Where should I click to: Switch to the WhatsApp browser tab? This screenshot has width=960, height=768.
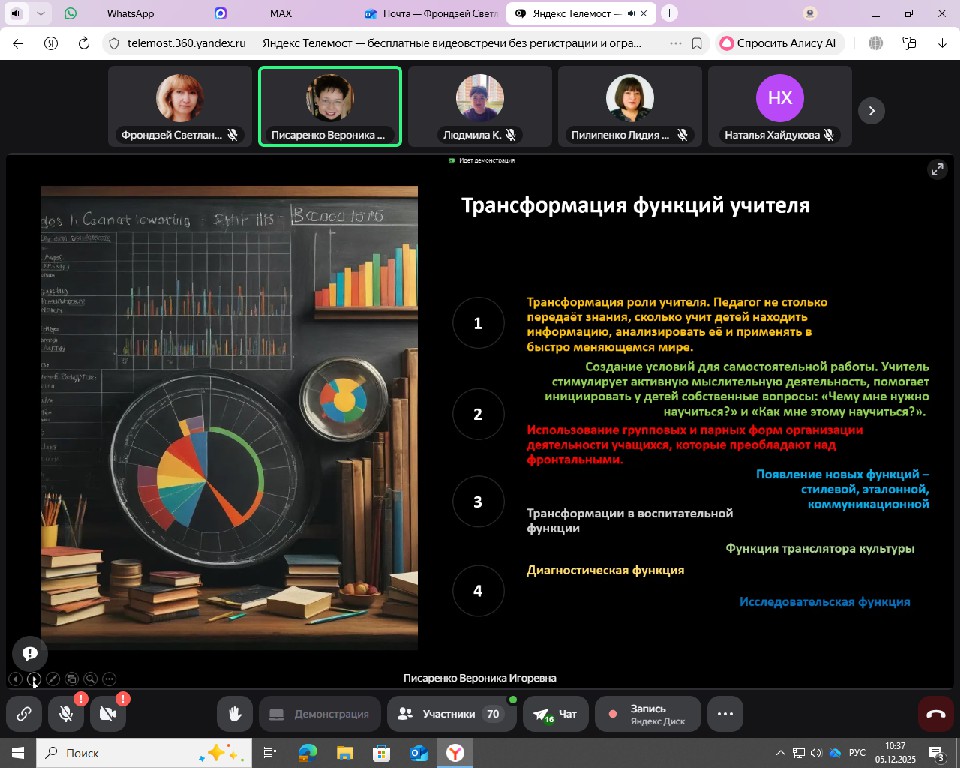[130, 14]
